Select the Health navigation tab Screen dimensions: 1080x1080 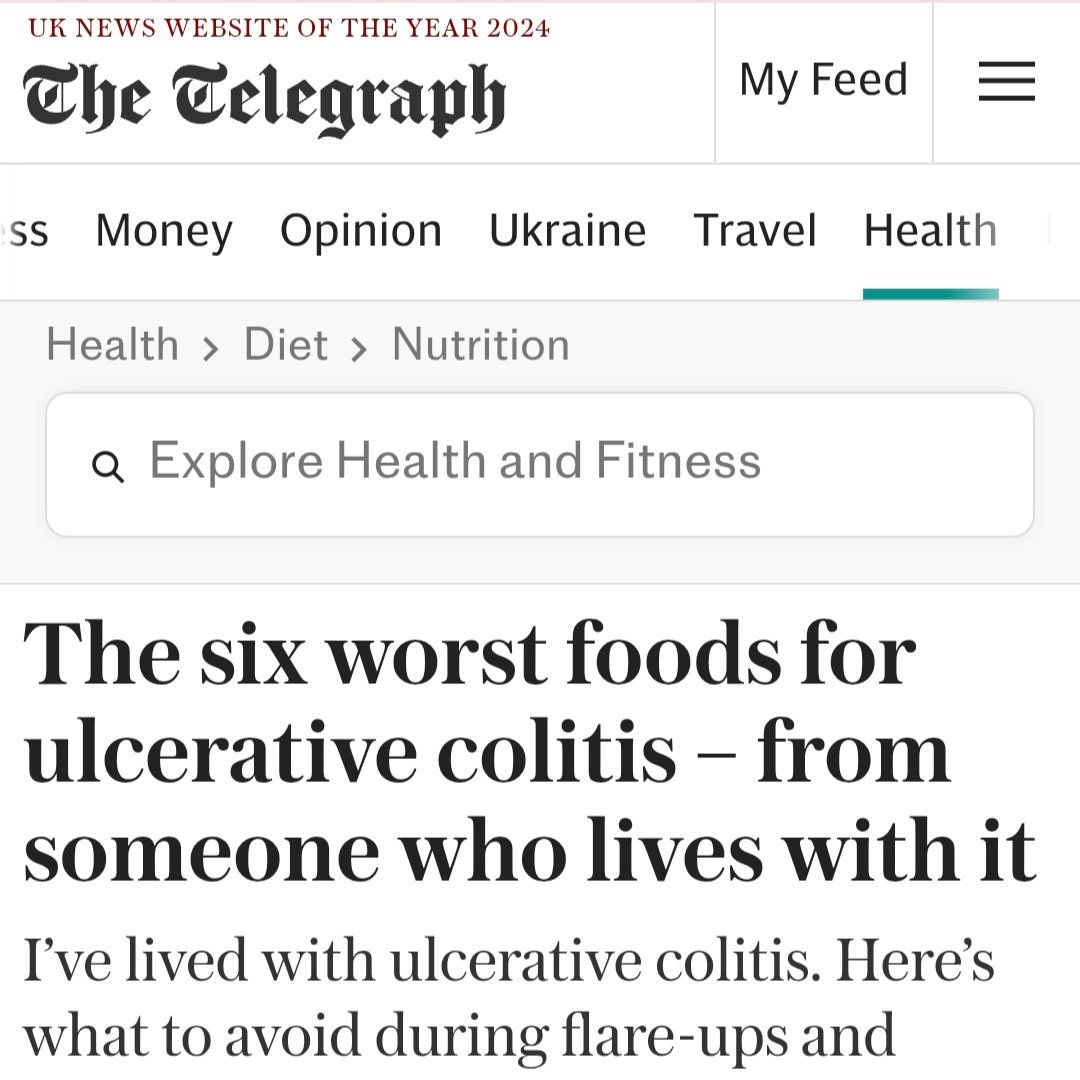[930, 231]
